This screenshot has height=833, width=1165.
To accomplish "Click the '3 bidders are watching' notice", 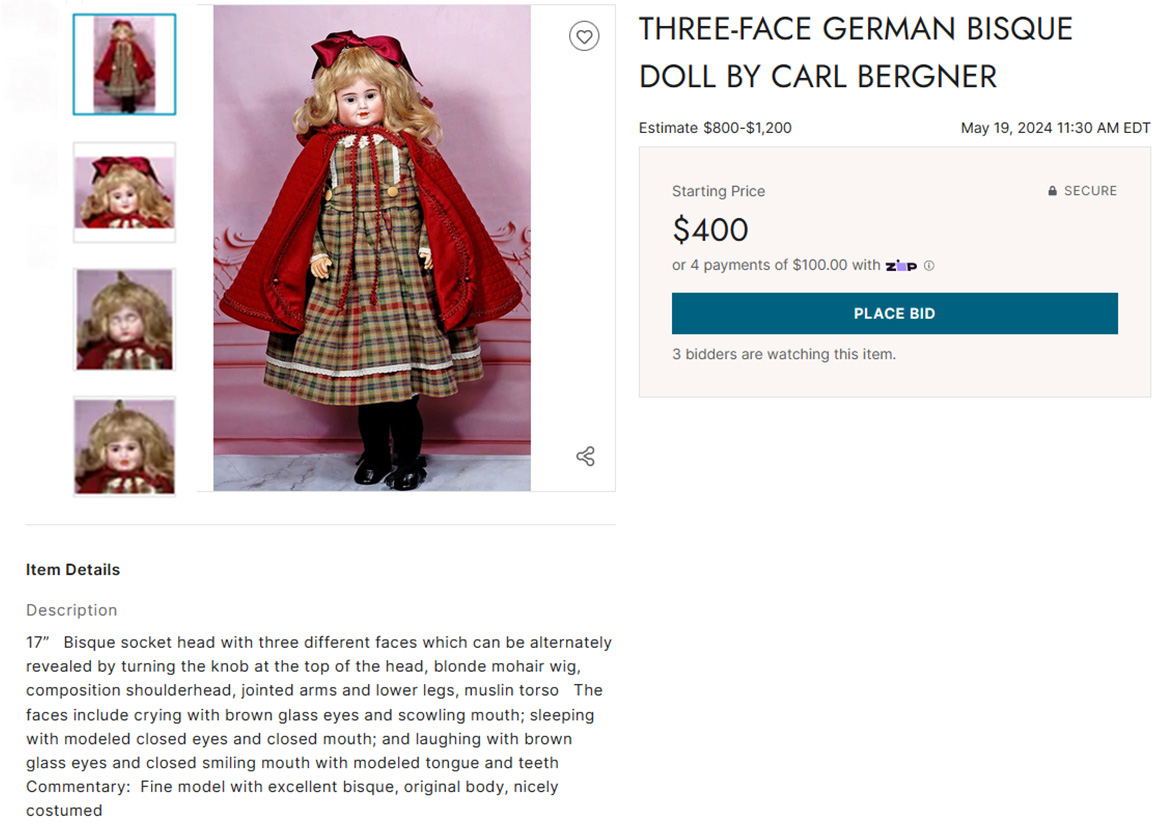I will pos(785,354).
